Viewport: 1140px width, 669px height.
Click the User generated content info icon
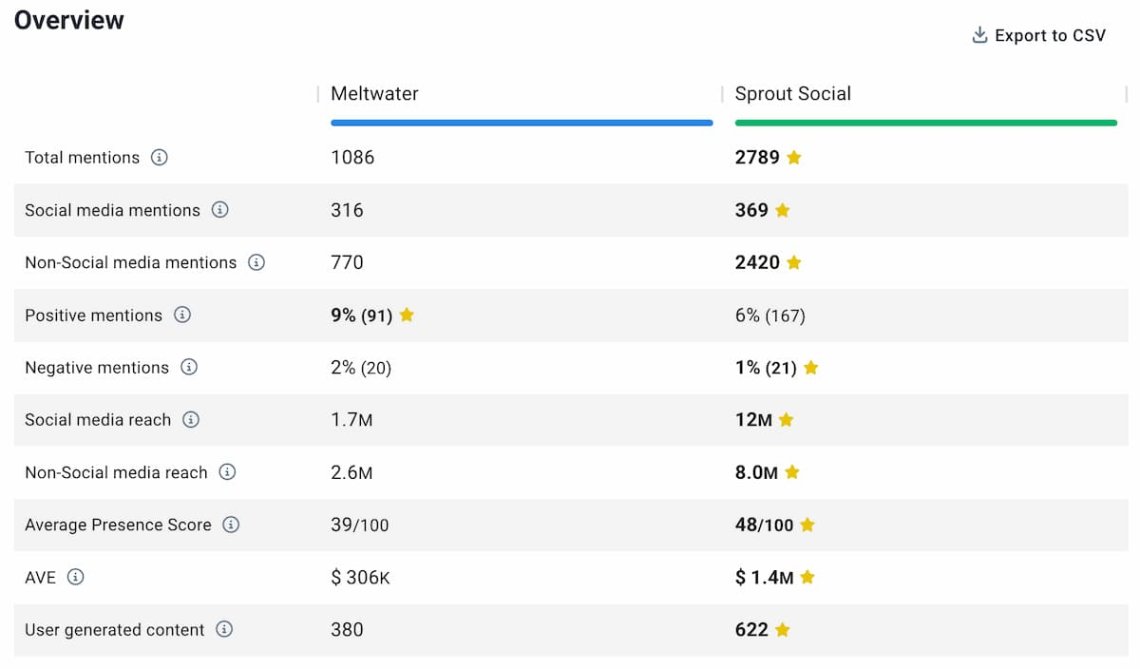225,630
